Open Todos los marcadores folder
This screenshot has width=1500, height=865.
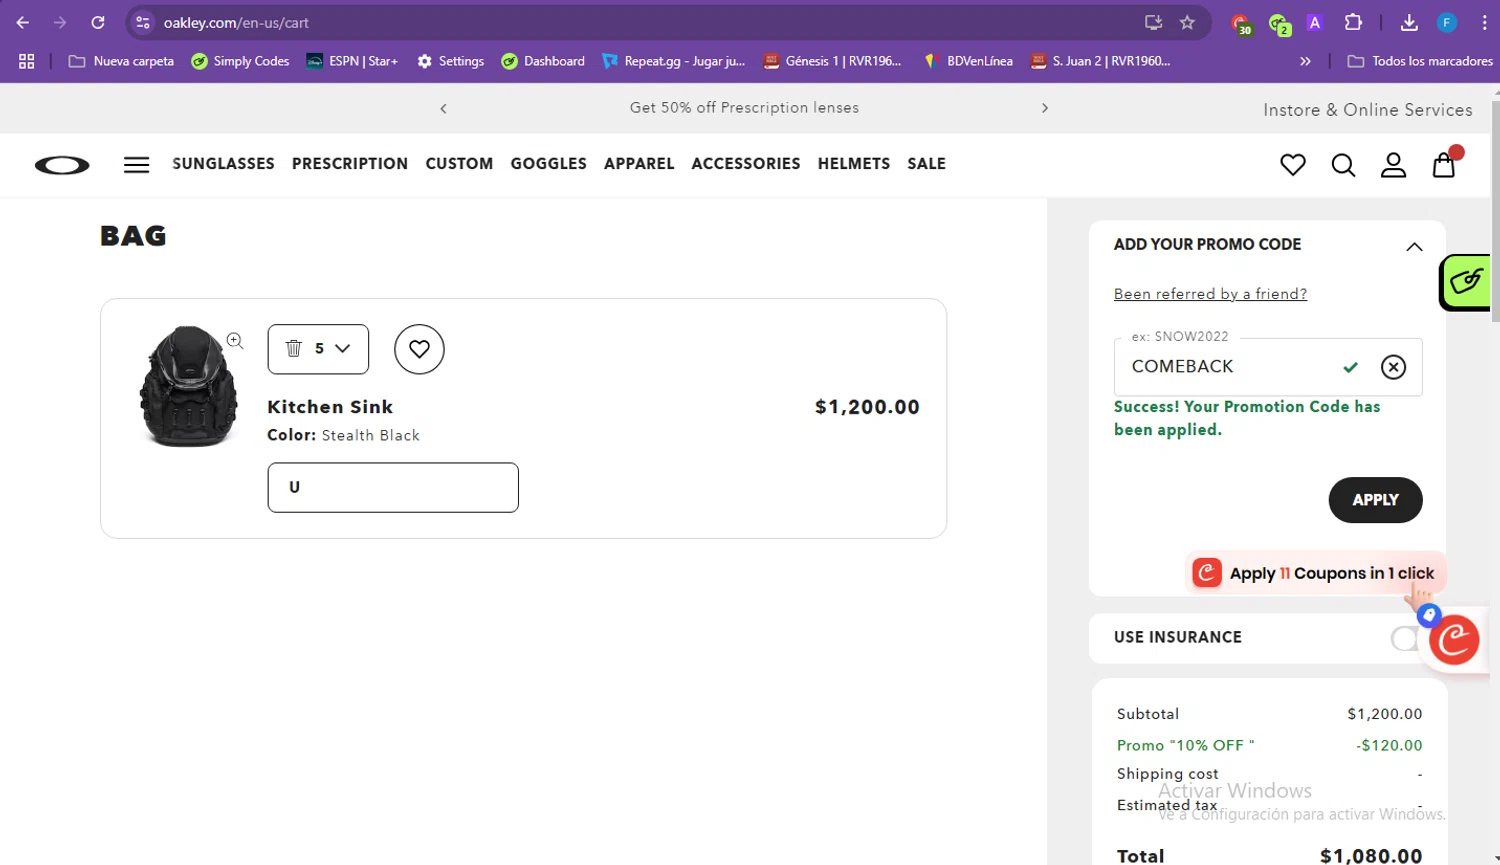coord(1420,61)
